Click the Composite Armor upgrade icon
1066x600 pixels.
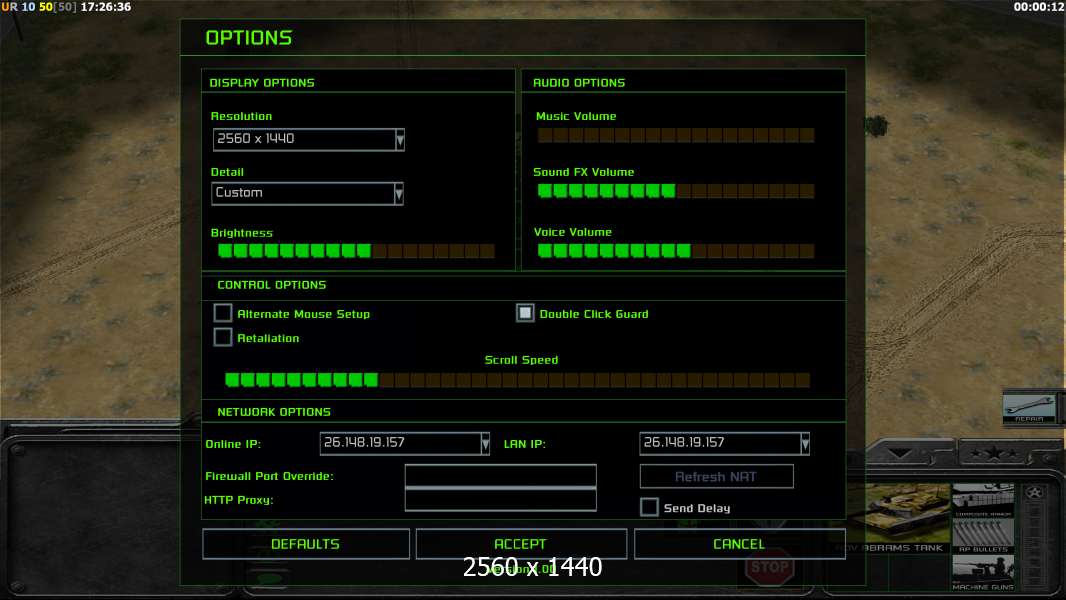click(x=983, y=499)
